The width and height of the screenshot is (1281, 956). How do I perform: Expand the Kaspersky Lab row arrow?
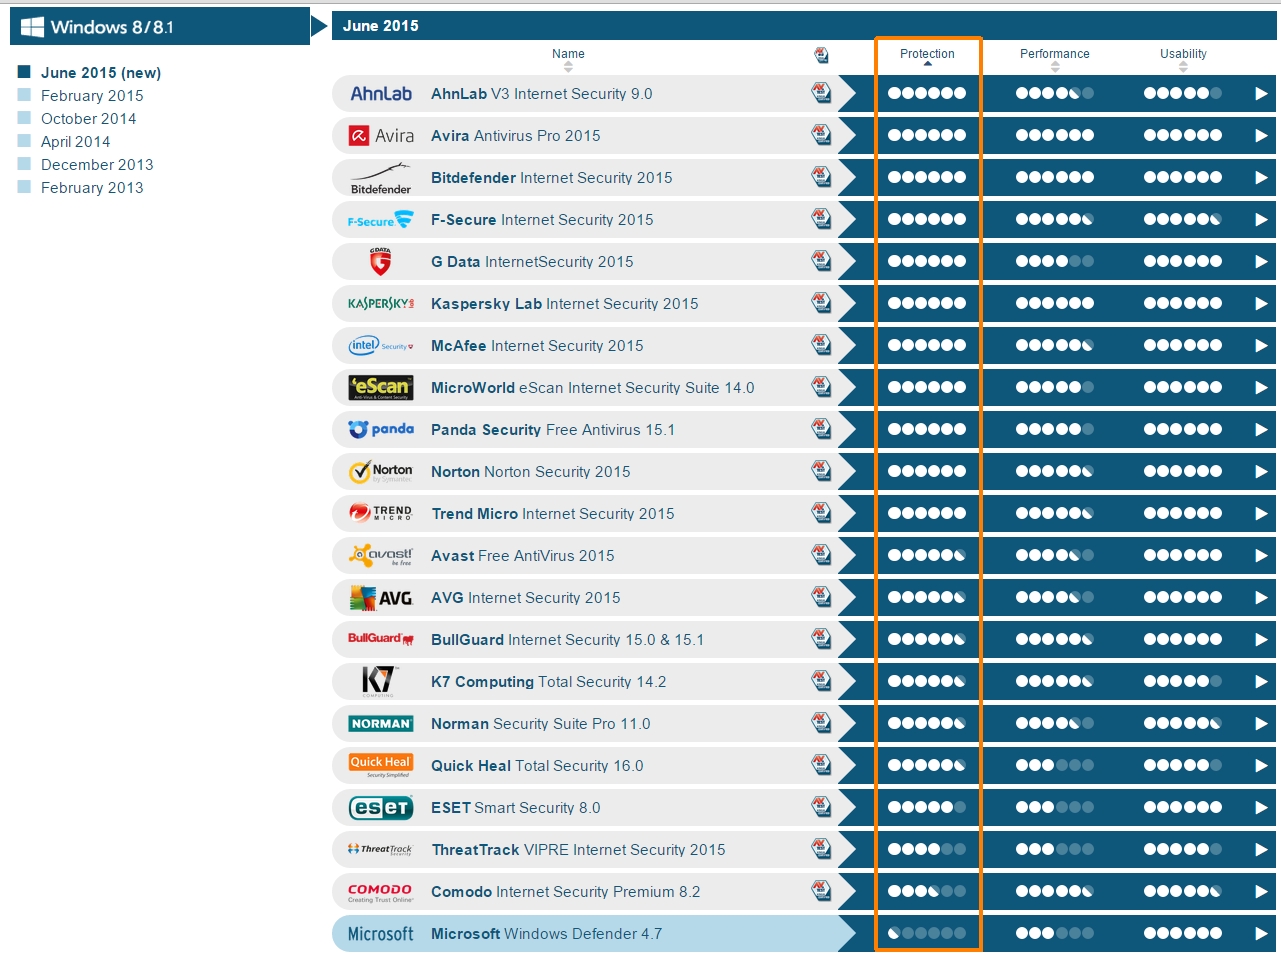click(x=1261, y=303)
